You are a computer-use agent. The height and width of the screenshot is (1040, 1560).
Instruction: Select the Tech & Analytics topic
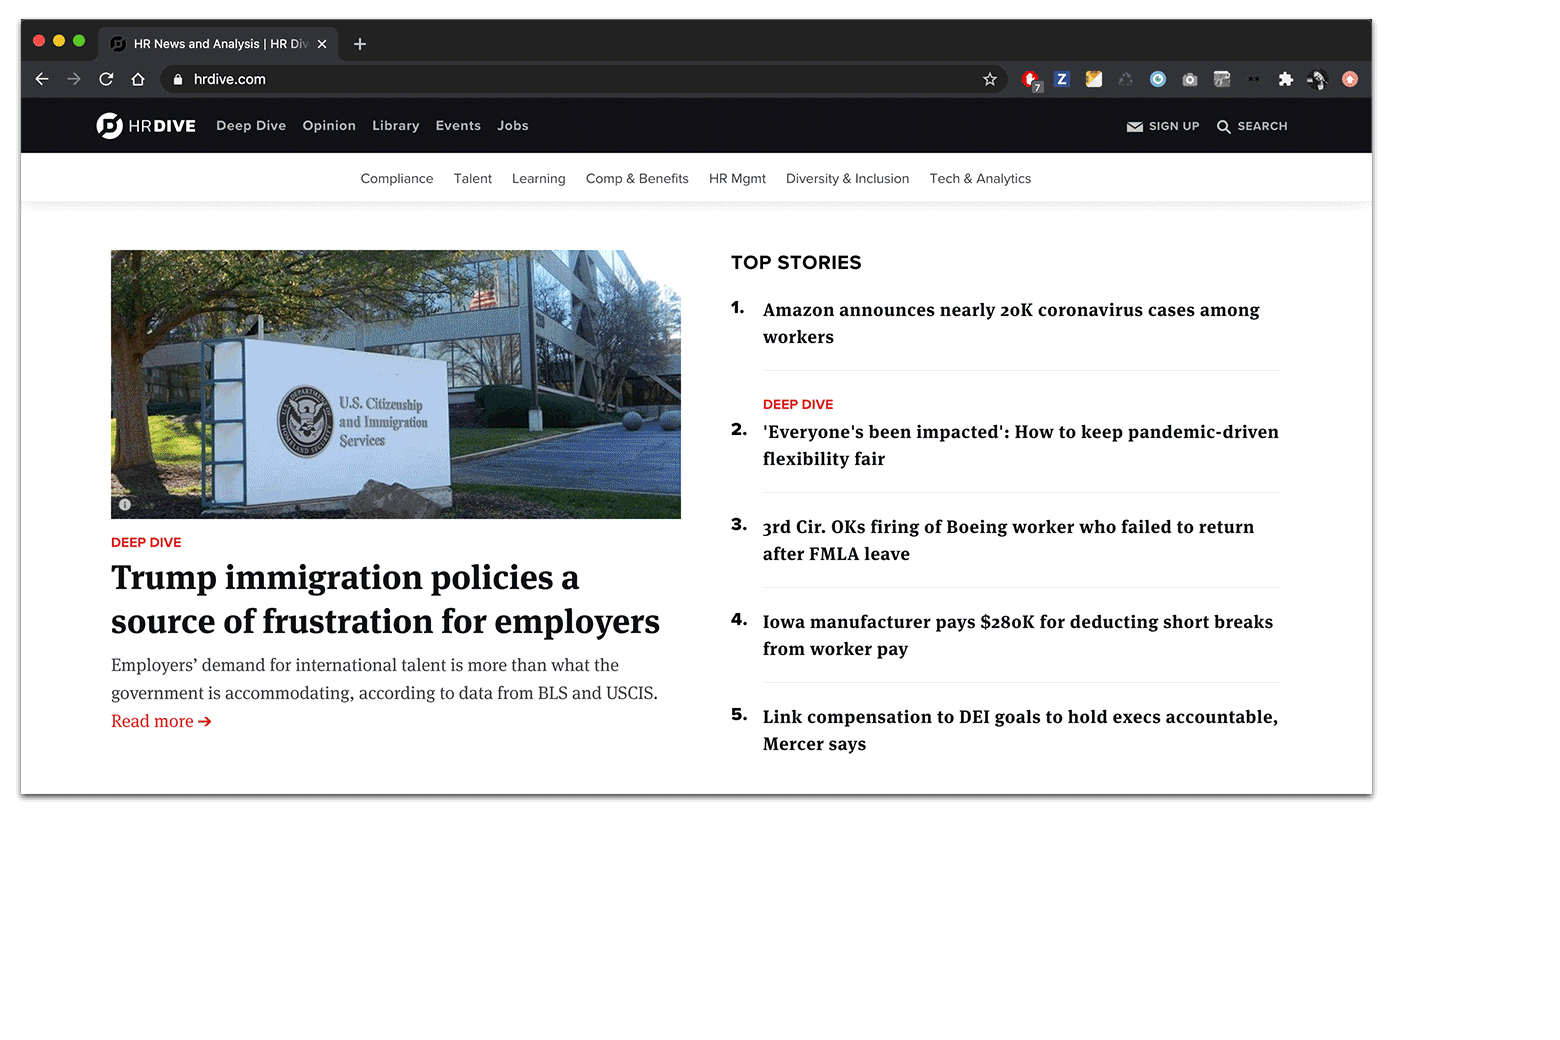[x=980, y=179]
